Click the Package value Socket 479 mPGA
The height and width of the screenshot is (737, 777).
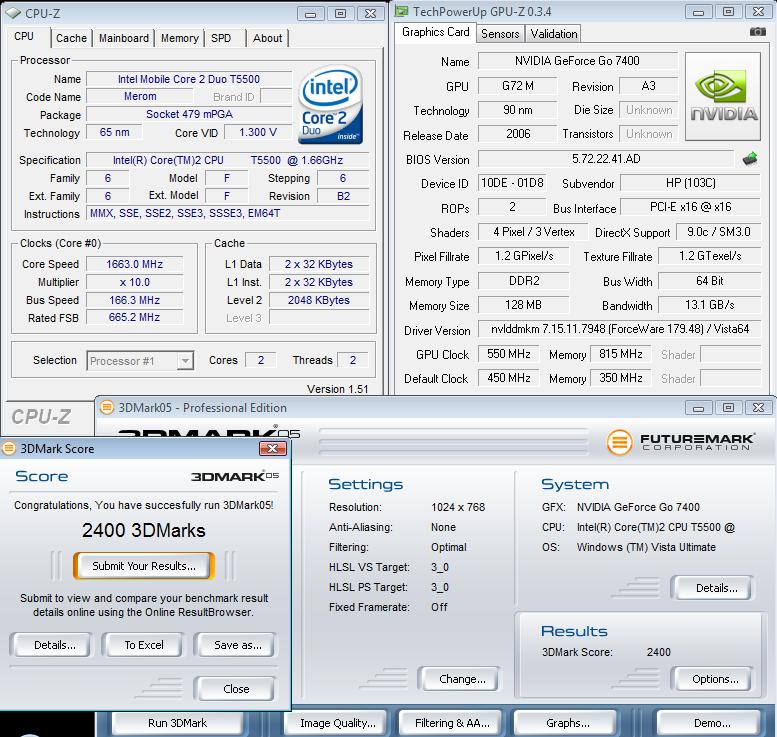click(x=189, y=114)
